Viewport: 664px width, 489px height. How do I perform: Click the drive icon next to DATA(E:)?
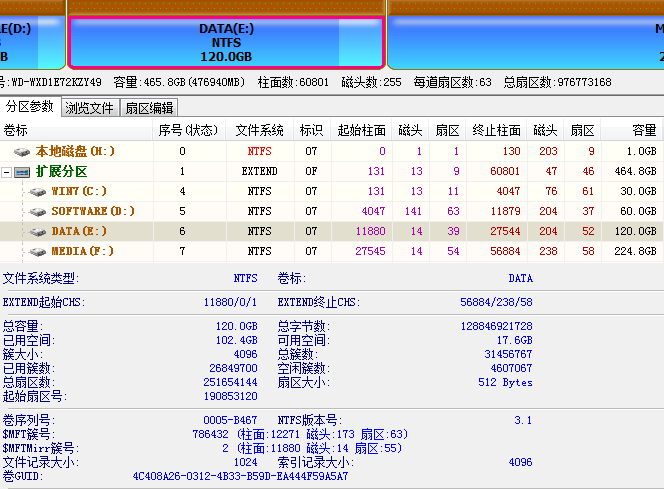pos(38,231)
